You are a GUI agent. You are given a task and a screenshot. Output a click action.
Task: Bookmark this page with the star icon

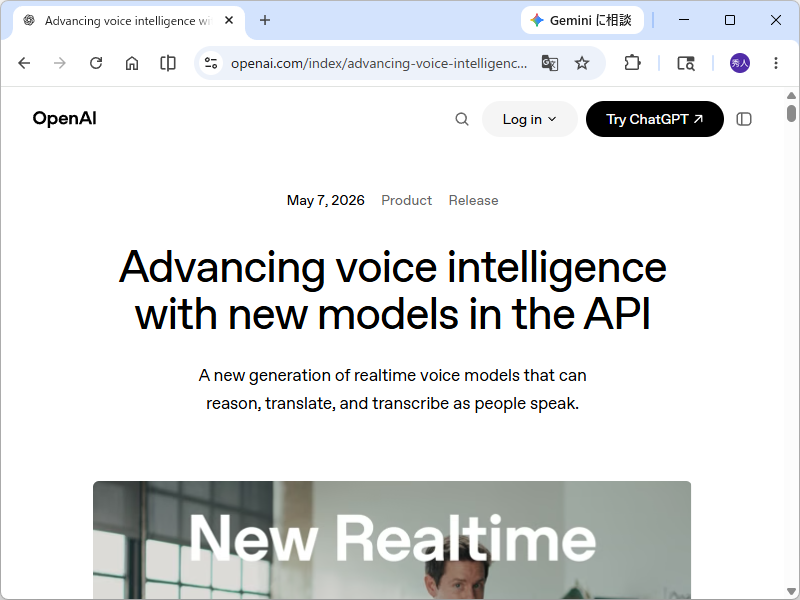pyautogui.click(x=582, y=63)
